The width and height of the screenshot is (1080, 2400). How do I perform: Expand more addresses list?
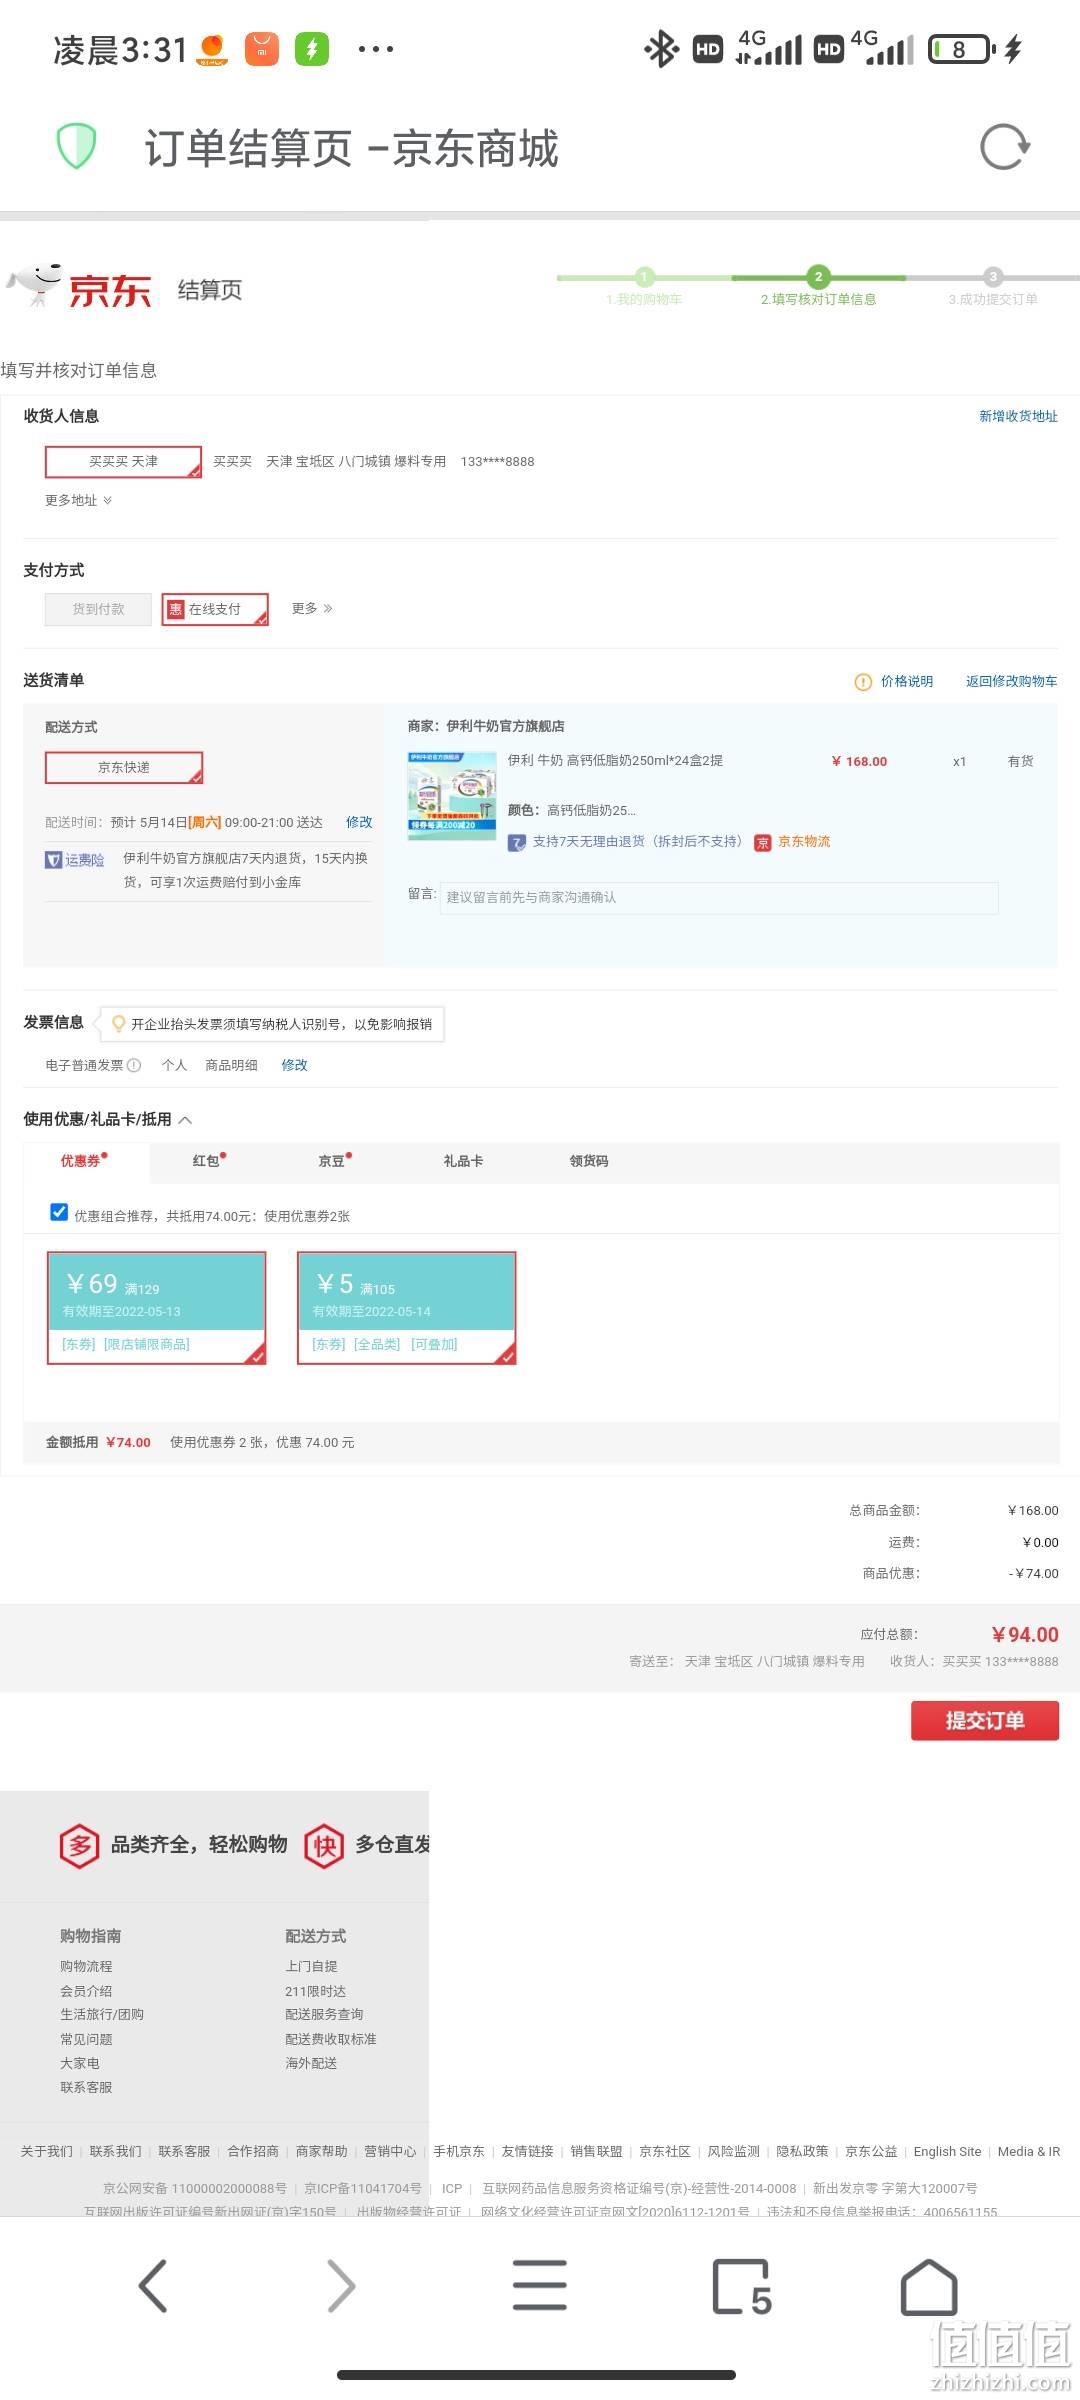coord(78,500)
